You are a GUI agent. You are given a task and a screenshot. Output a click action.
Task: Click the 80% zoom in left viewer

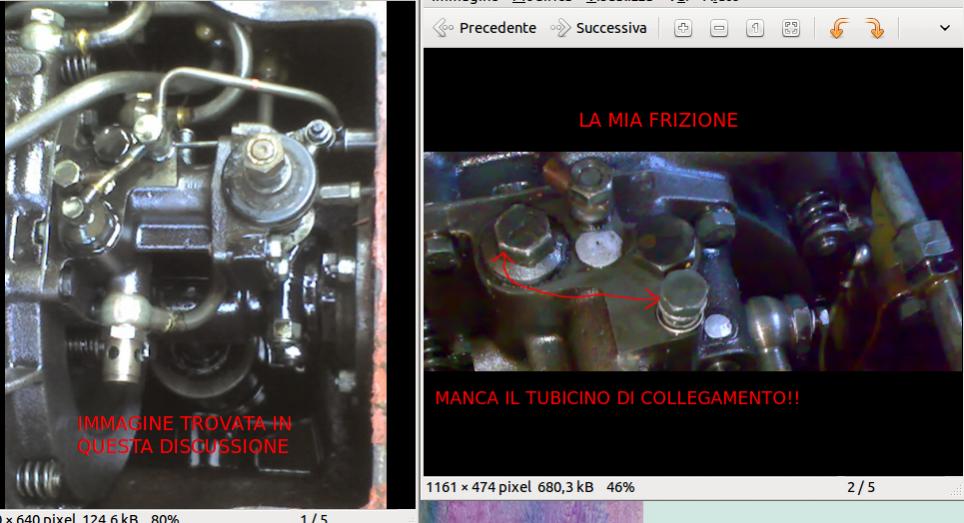pyautogui.click(x=166, y=518)
